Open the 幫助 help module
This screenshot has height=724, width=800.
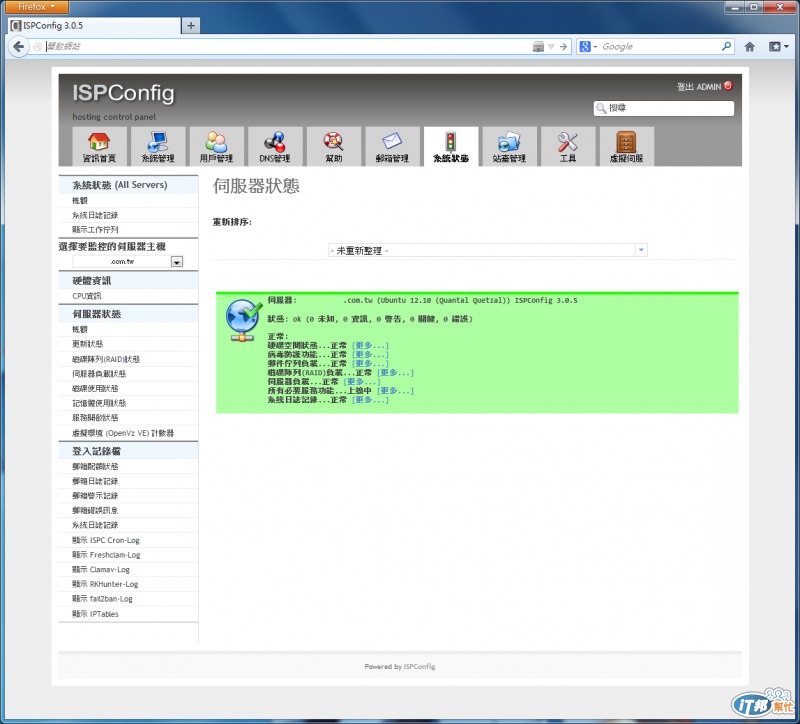click(334, 146)
